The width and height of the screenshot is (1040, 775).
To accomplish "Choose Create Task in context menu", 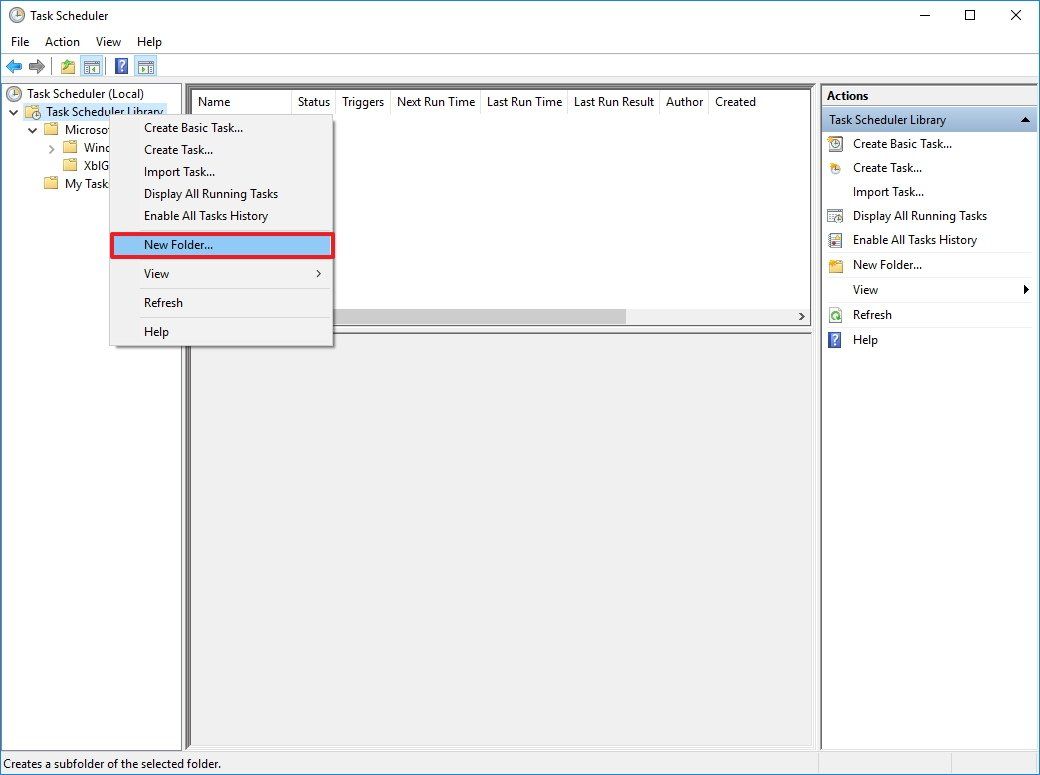I will (x=222, y=150).
